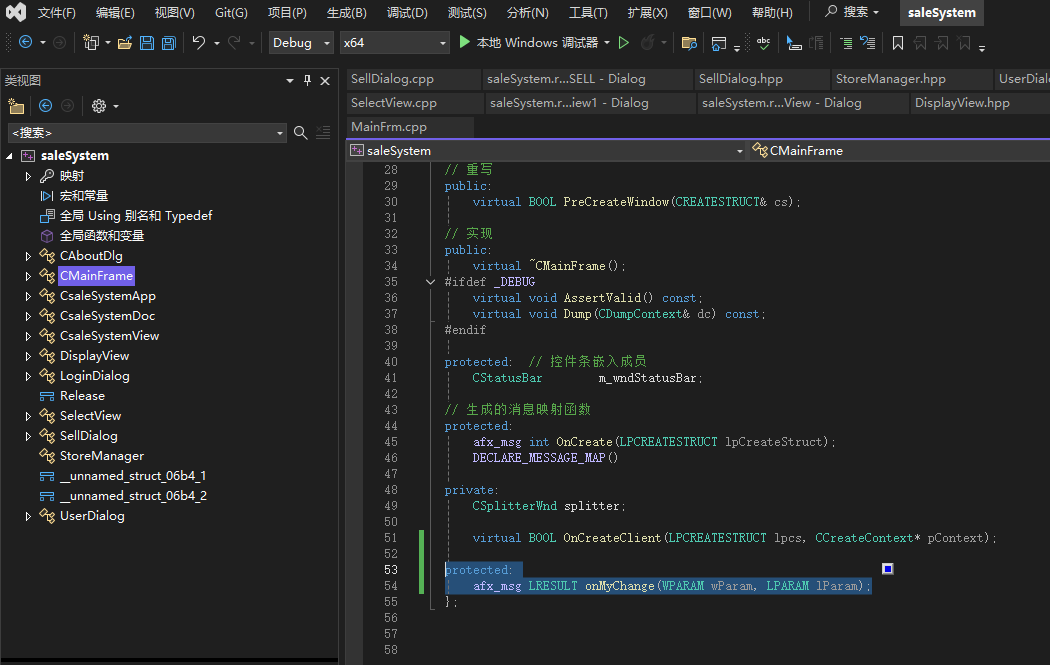Switch to the StoreManager.hpp tab
The width and height of the screenshot is (1050, 665).
890,79
